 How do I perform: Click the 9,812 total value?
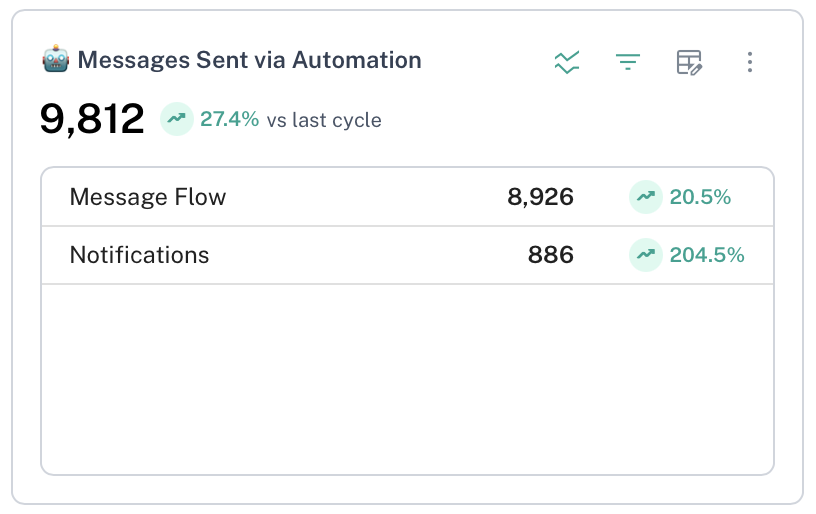tap(92, 120)
